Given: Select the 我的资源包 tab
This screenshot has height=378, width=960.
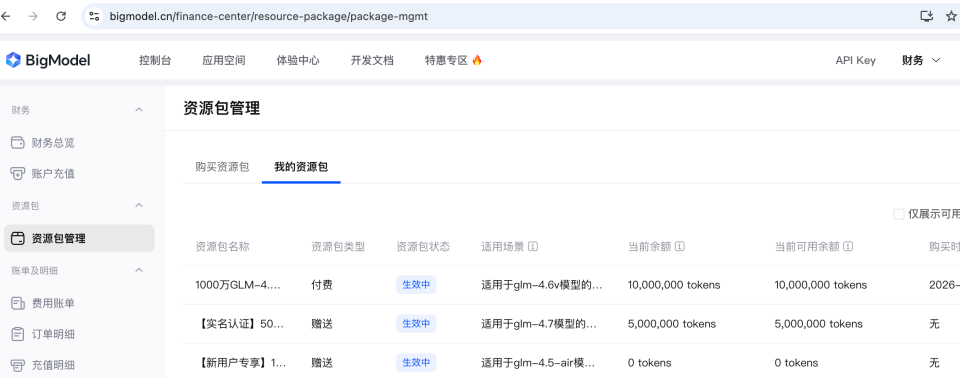Looking at the screenshot, I should point(301,167).
